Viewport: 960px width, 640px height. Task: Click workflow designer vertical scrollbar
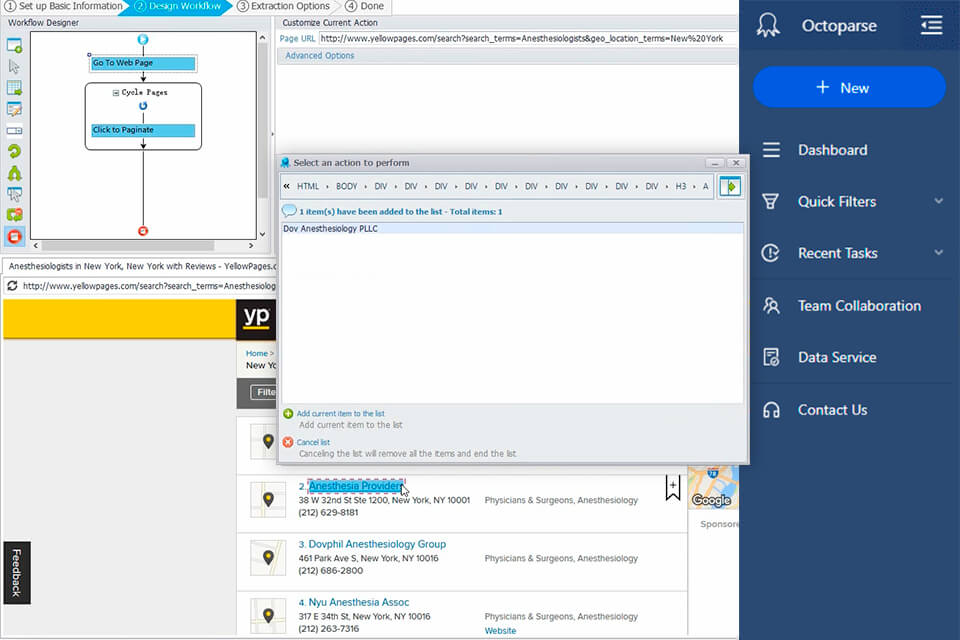263,119
